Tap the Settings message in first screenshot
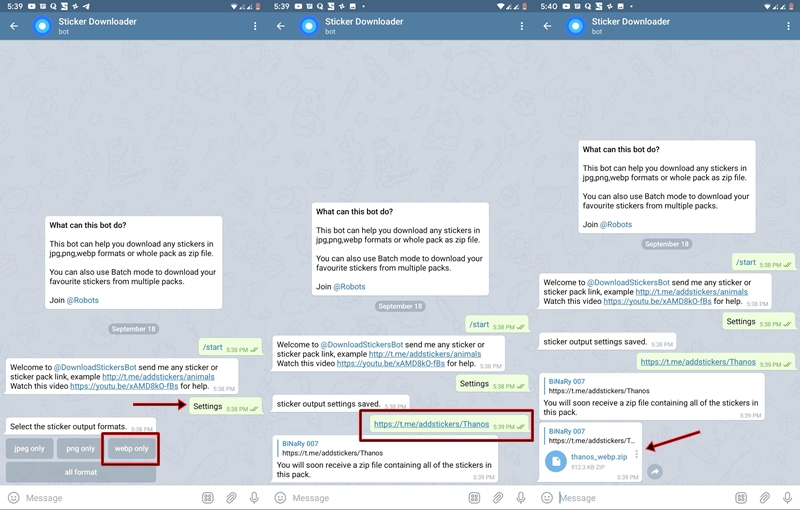 [225, 406]
